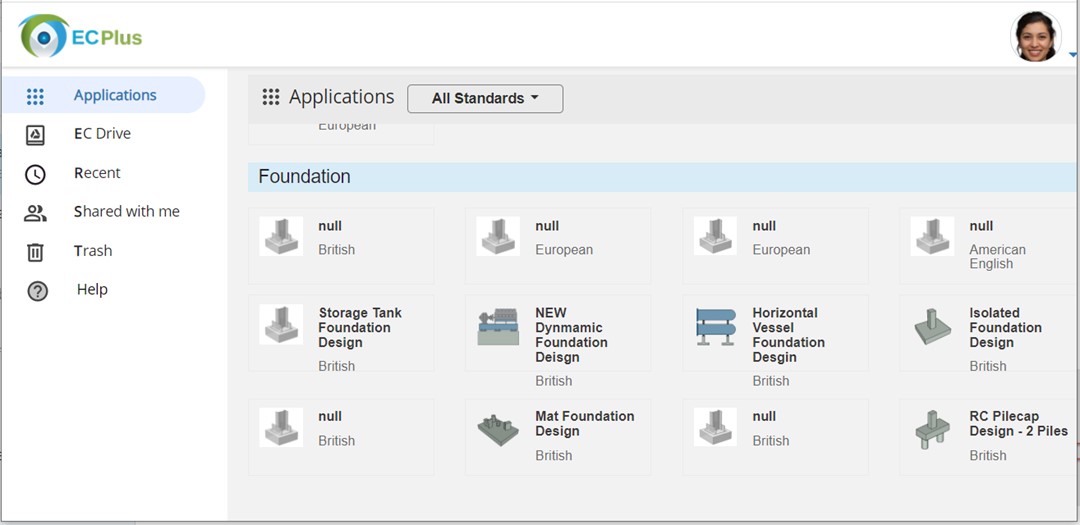
Task: Click the Isolated Foundation Design icon
Action: tap(932, 327)
